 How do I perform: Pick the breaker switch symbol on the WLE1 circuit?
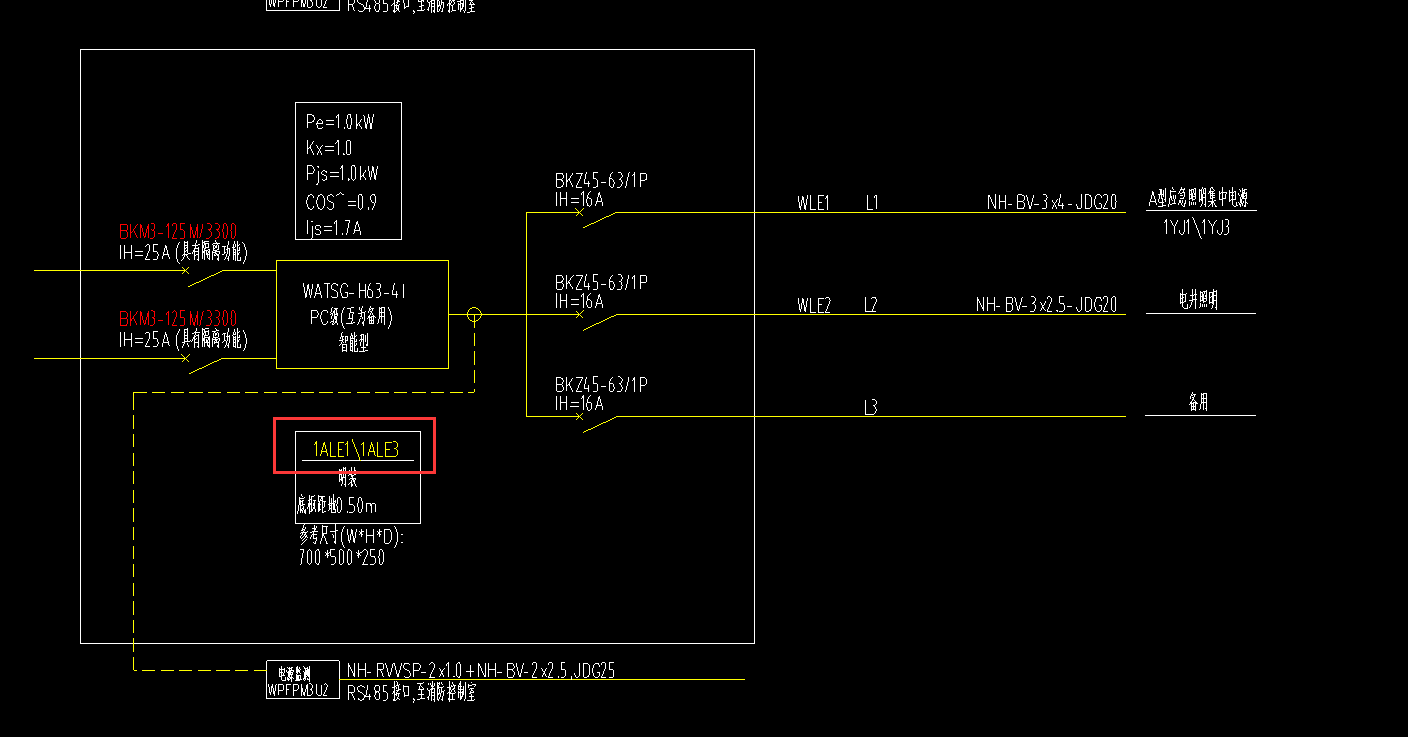click(597, 218)
